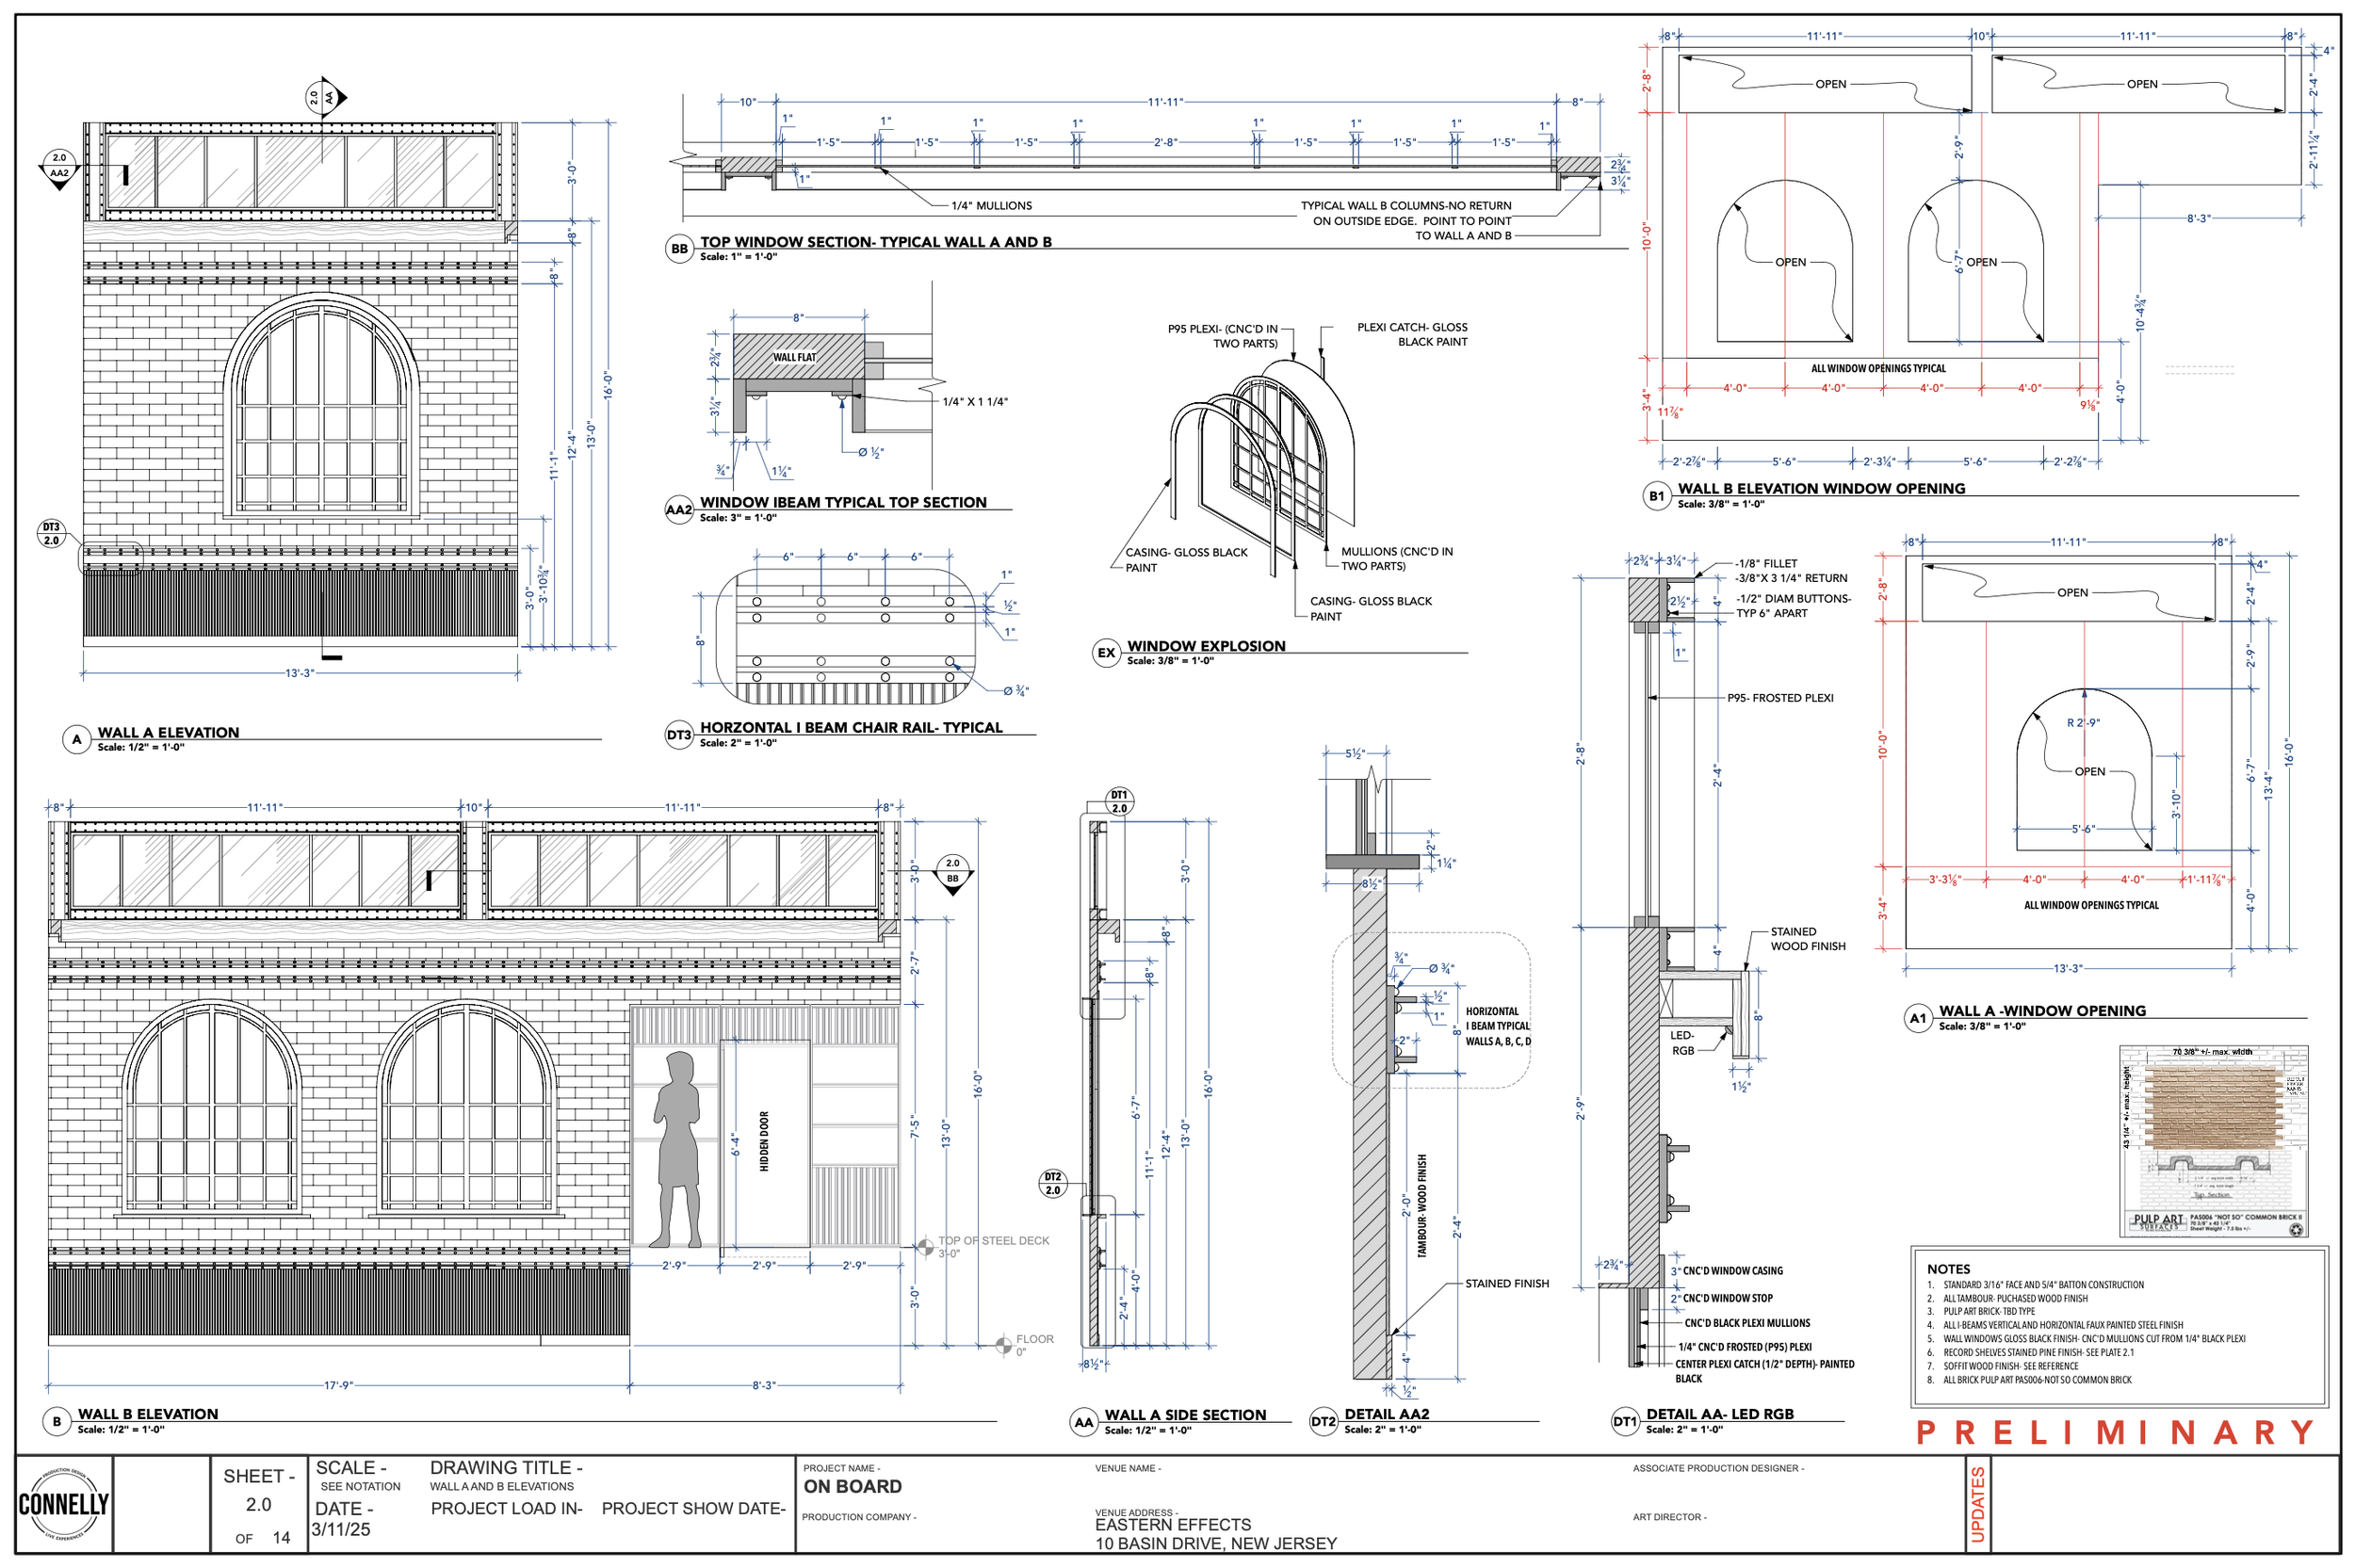Viewport: 2355px width, 1568px height.
Task: Click the floor level datum symbol
Action: (x=1004, y=1345)
